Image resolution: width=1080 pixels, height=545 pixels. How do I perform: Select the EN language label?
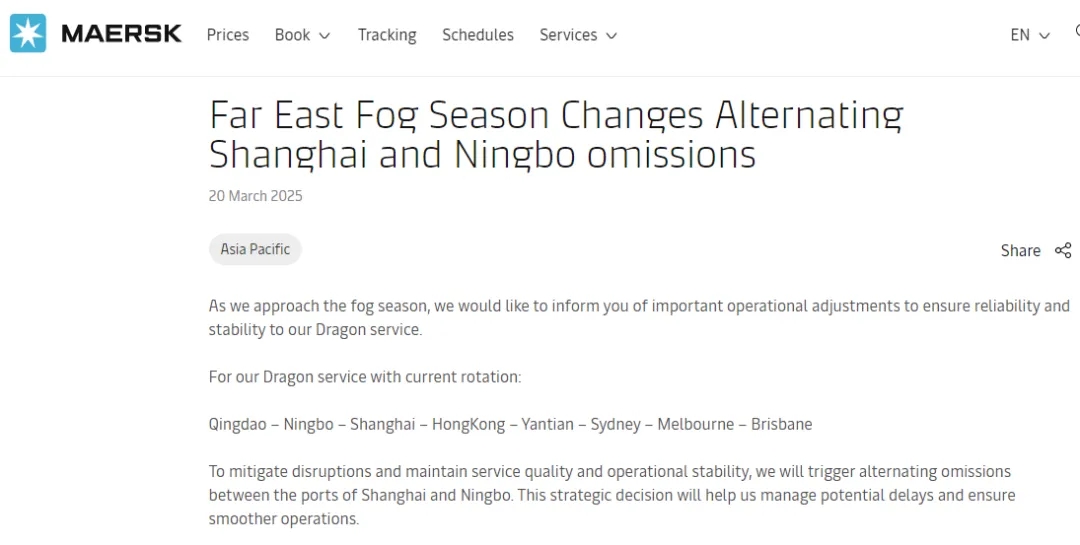[1019, 34]
